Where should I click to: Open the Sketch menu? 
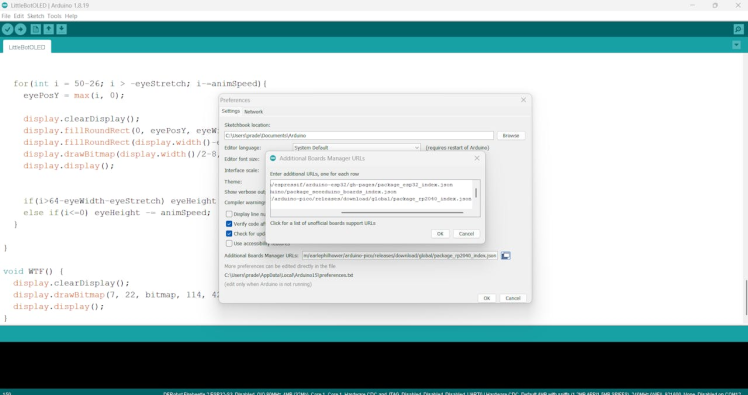(35, 16)
